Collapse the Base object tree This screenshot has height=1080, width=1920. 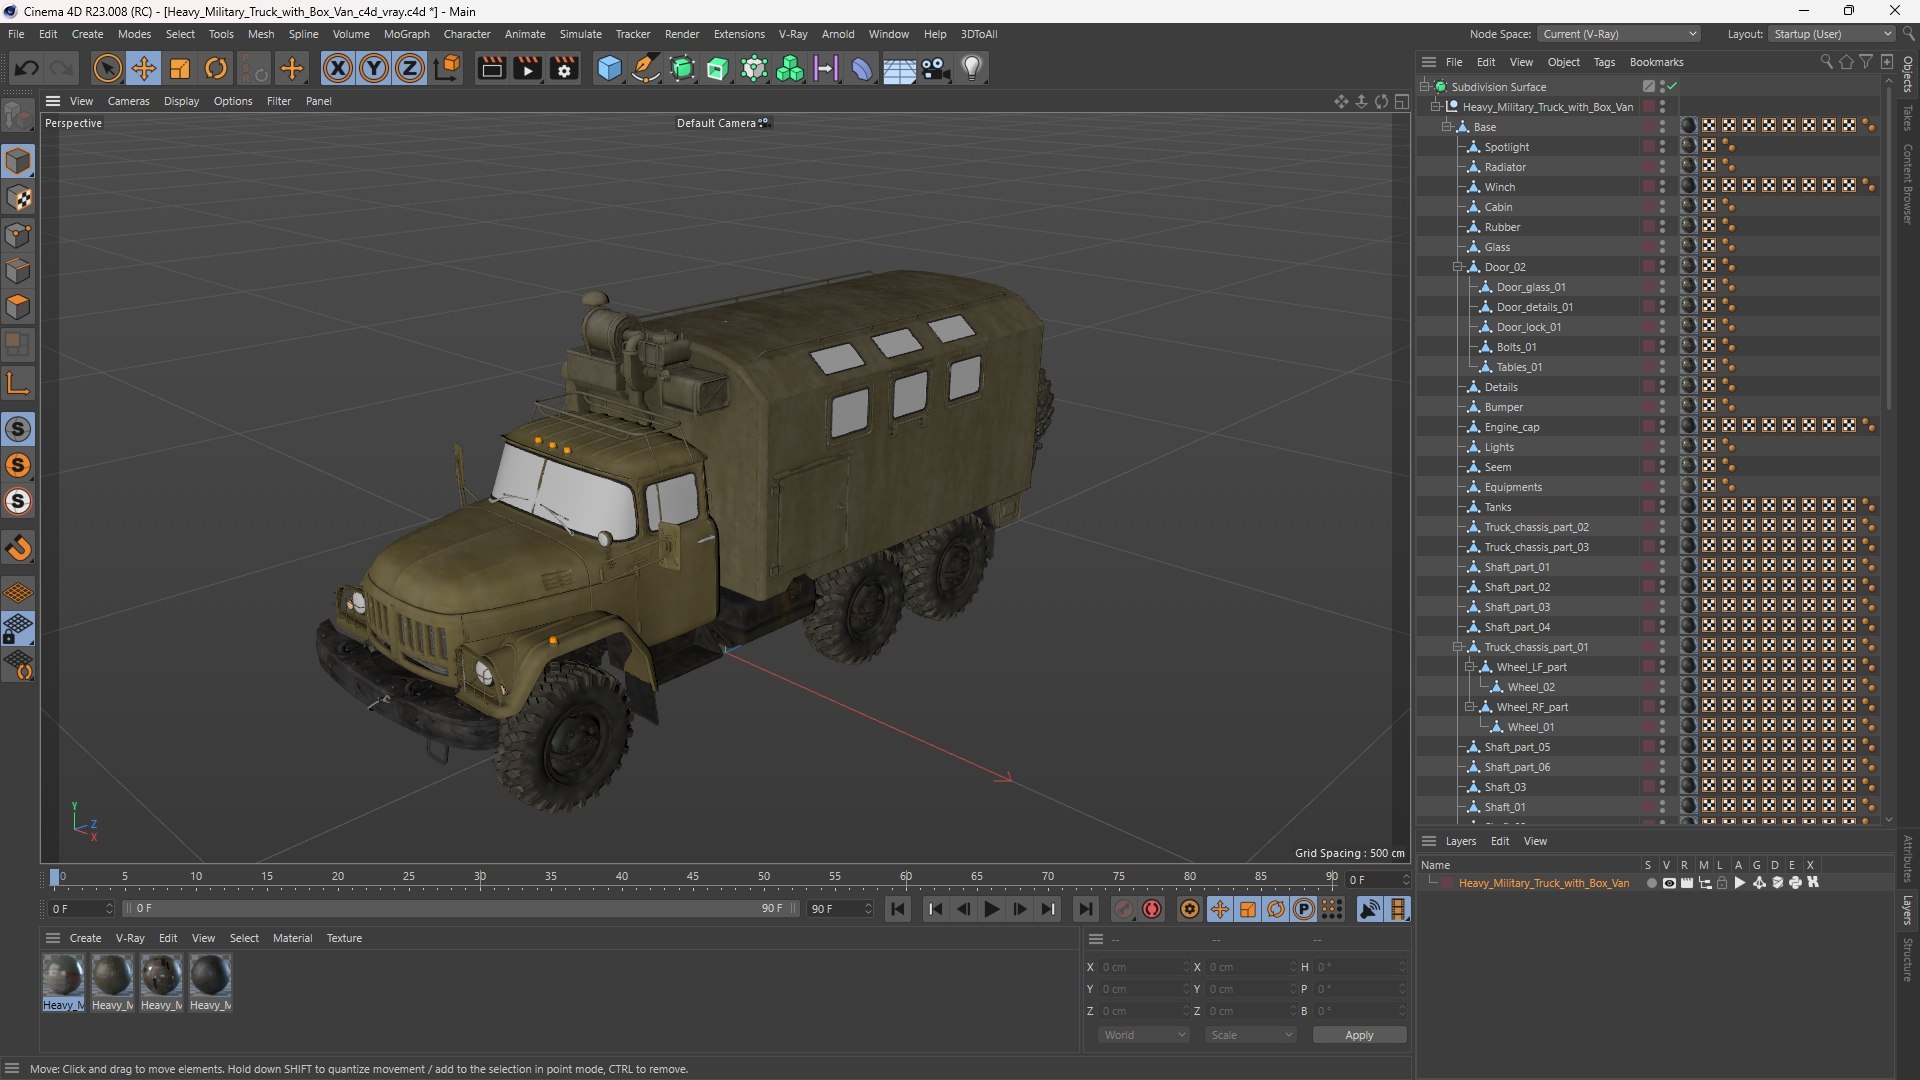pos(1446,127)
